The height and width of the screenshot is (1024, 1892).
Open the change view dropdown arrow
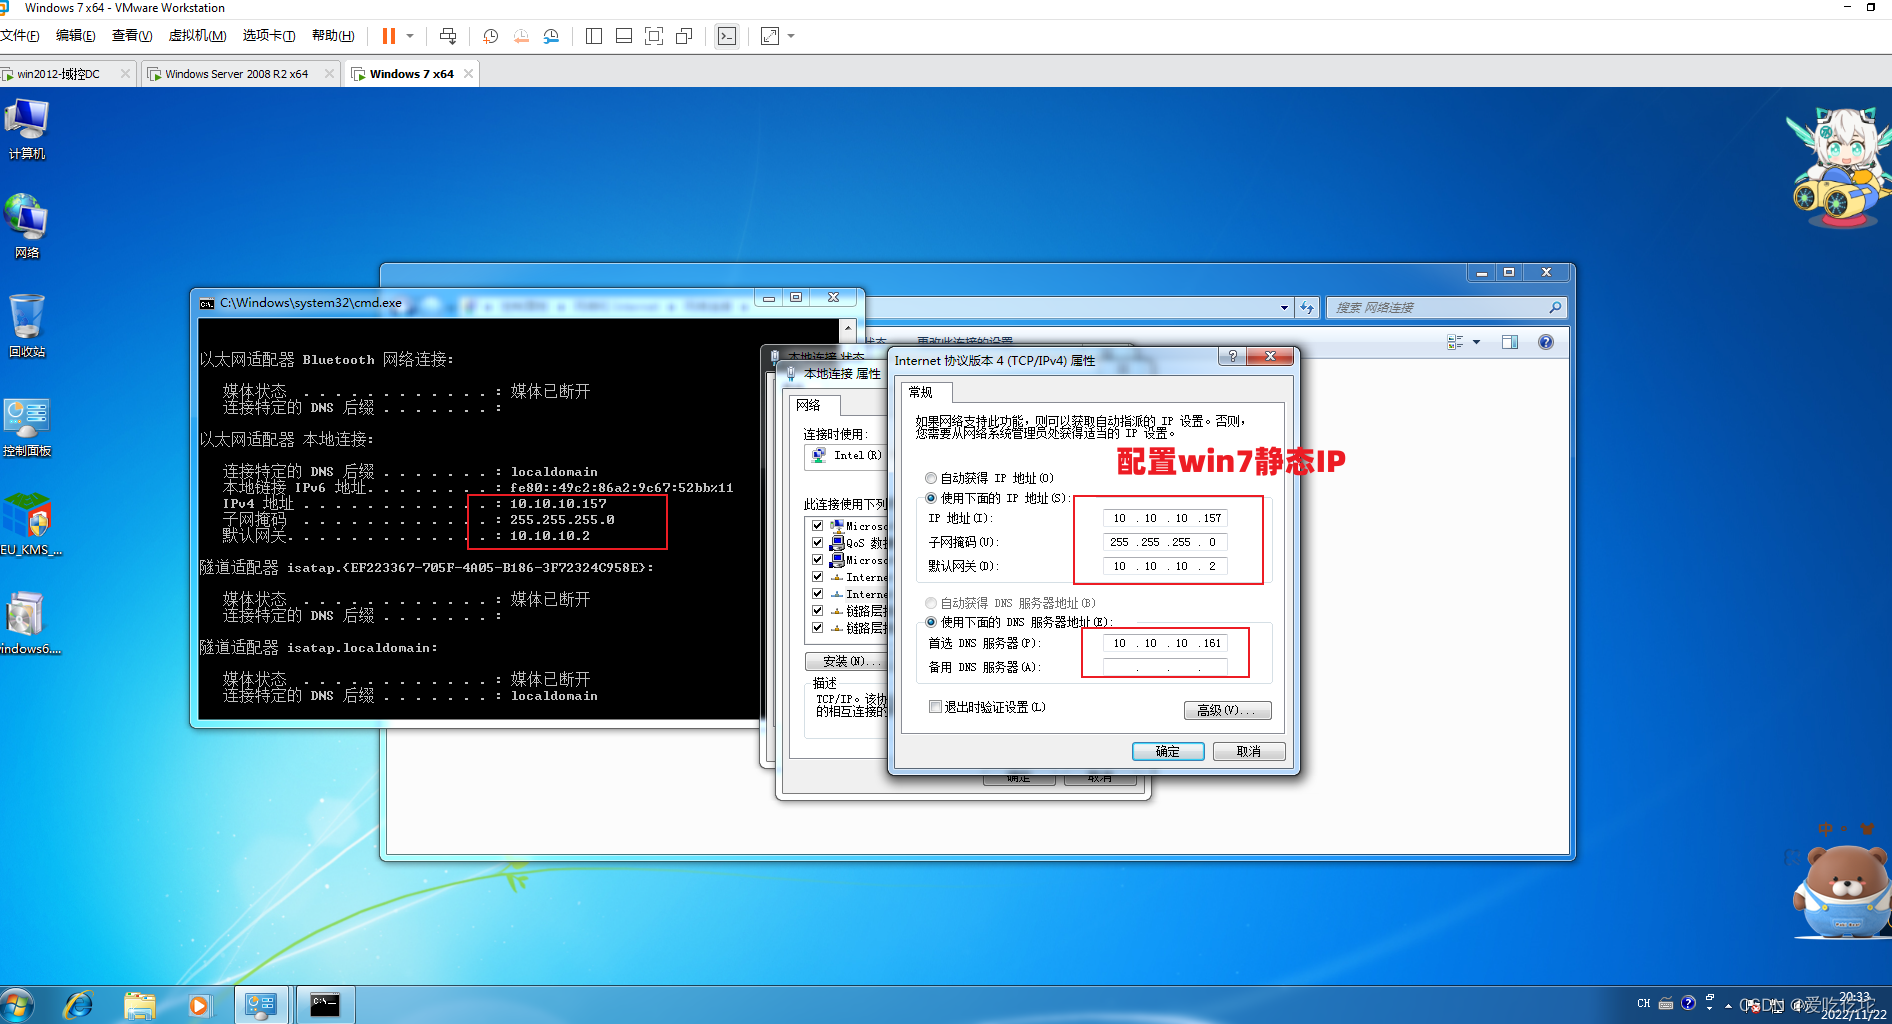(1476, 342)
